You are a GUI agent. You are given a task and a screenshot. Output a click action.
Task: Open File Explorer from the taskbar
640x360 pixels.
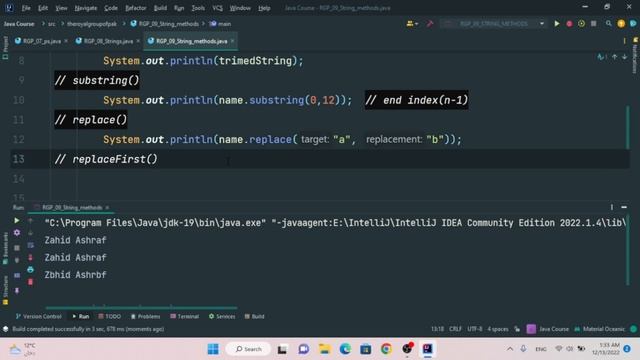pyautogui.click(x=324, y=349)
